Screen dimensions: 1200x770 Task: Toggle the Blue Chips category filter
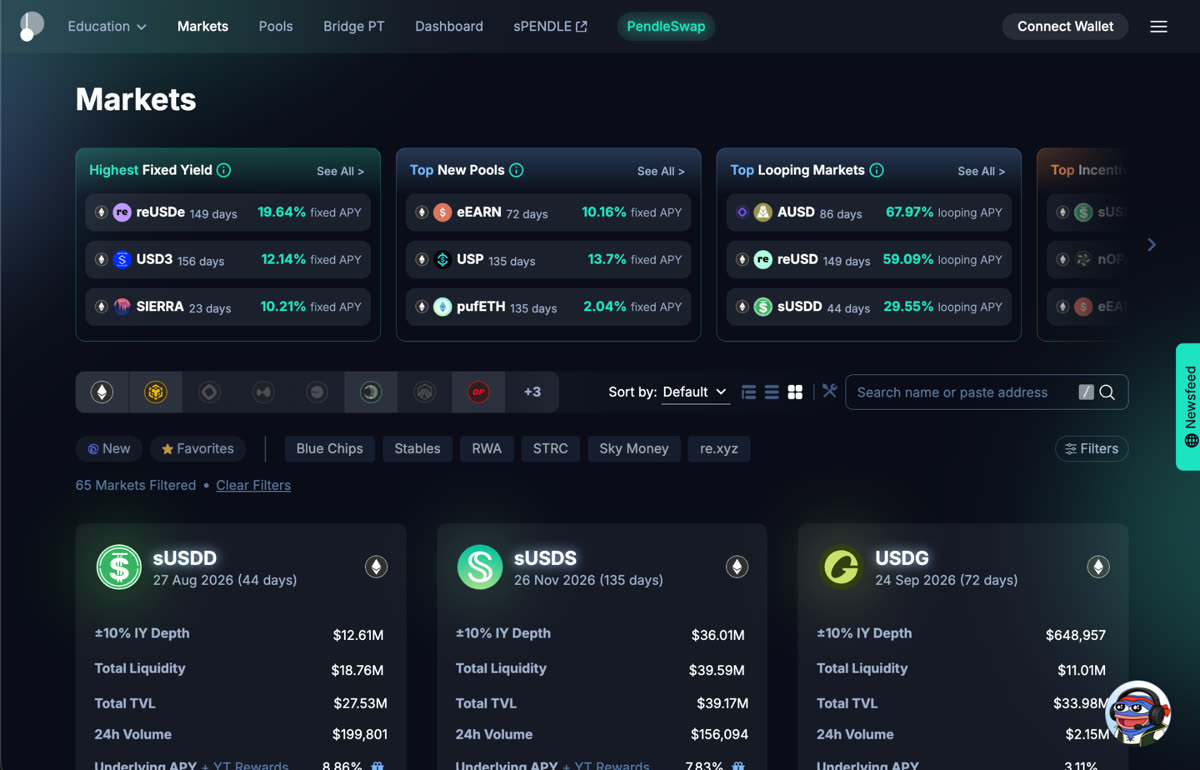(330, 449)
